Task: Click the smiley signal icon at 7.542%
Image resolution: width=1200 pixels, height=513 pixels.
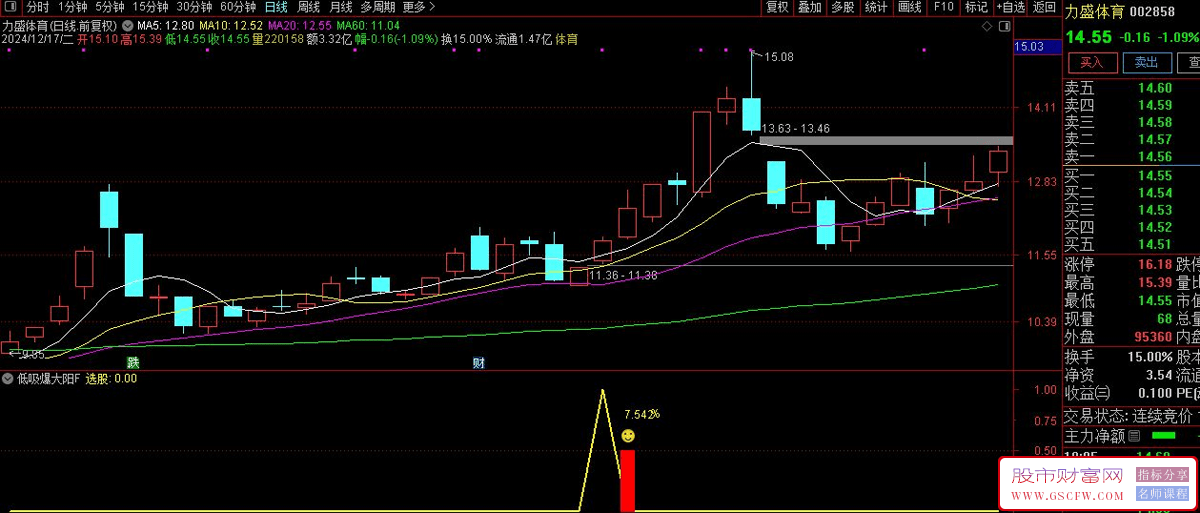Action: [628, 436]
